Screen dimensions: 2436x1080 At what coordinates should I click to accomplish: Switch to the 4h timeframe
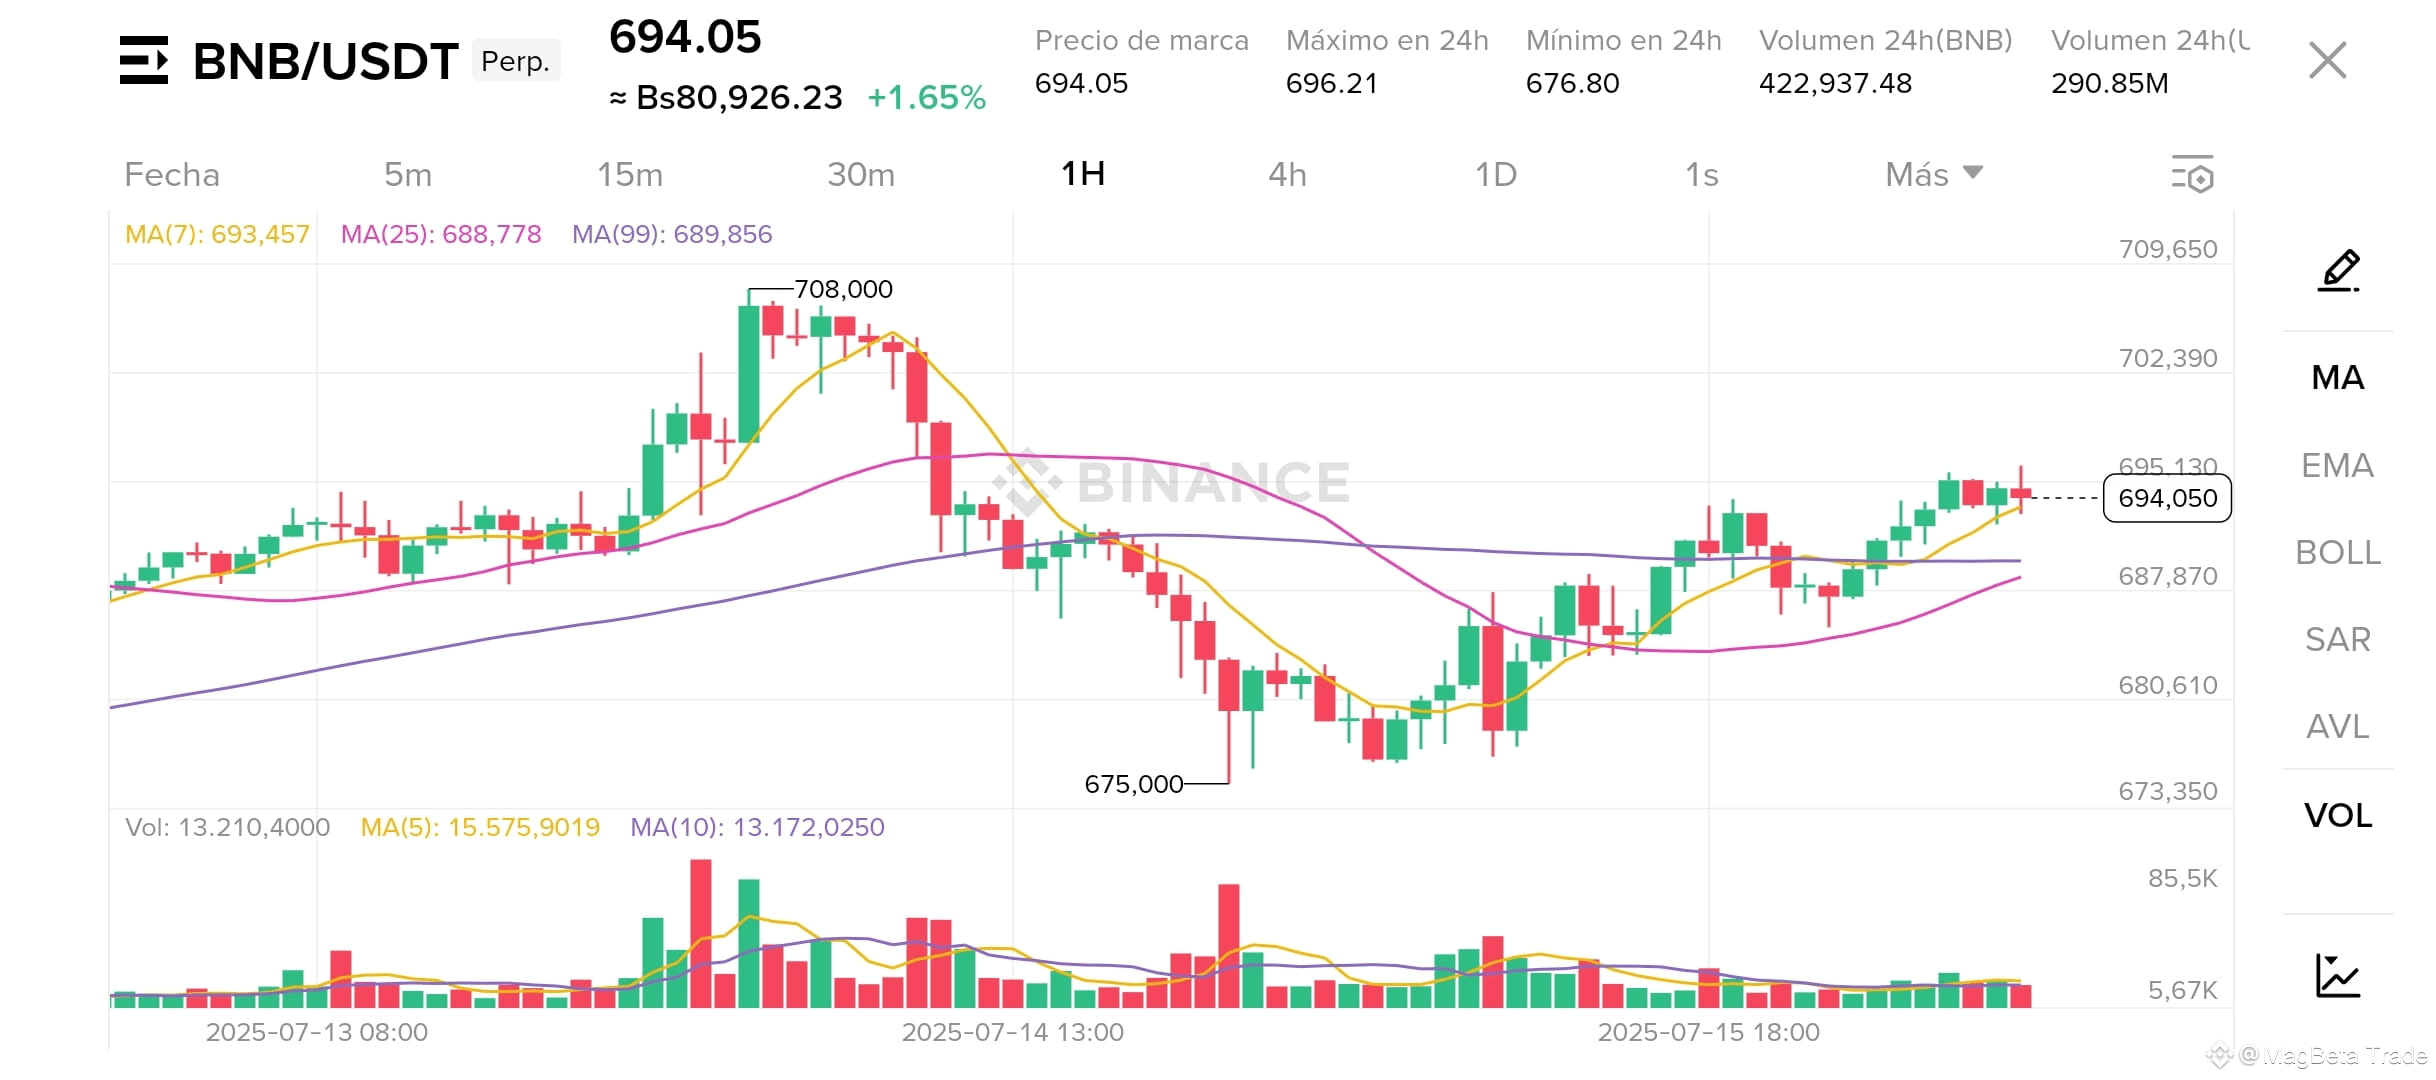coord(1287,174)
